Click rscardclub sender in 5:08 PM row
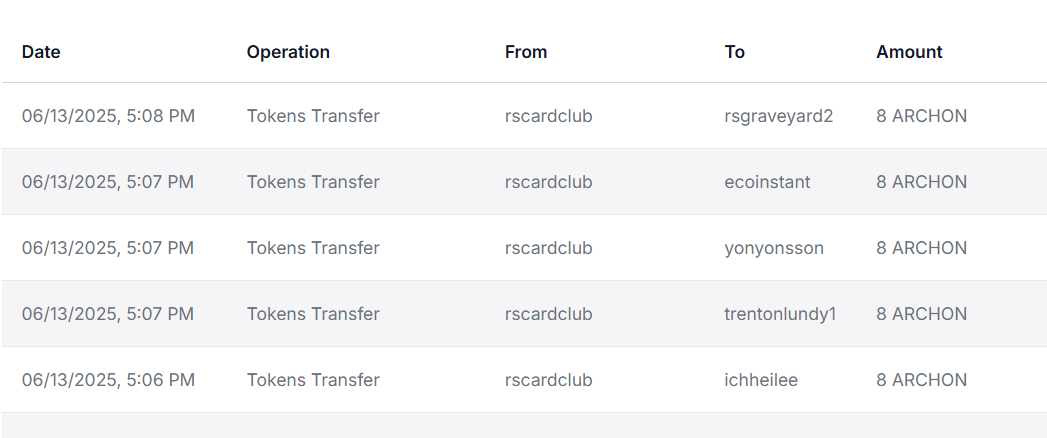Image resolution: width=1047 pixels, height=438 pixels. [x=548, y=116]
